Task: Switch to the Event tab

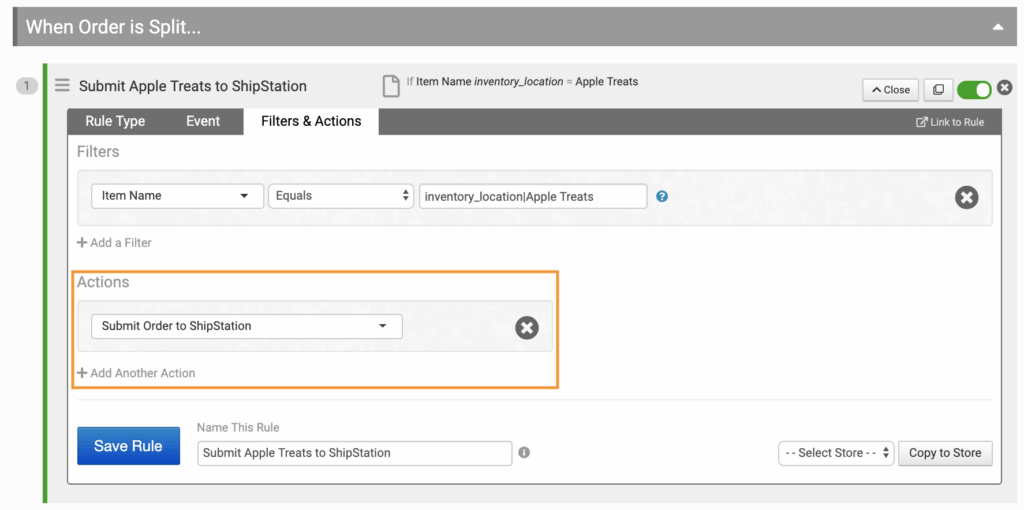Action: 203,121
